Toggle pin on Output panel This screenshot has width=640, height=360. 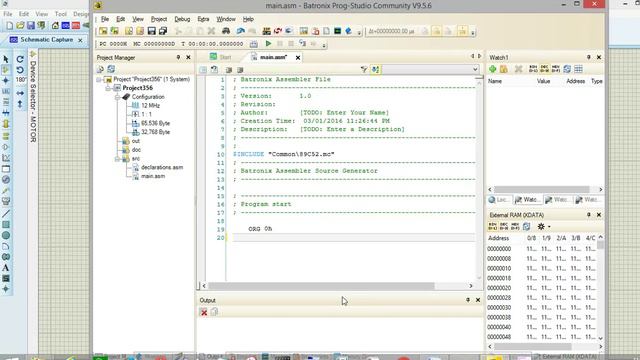coord(468,300)
